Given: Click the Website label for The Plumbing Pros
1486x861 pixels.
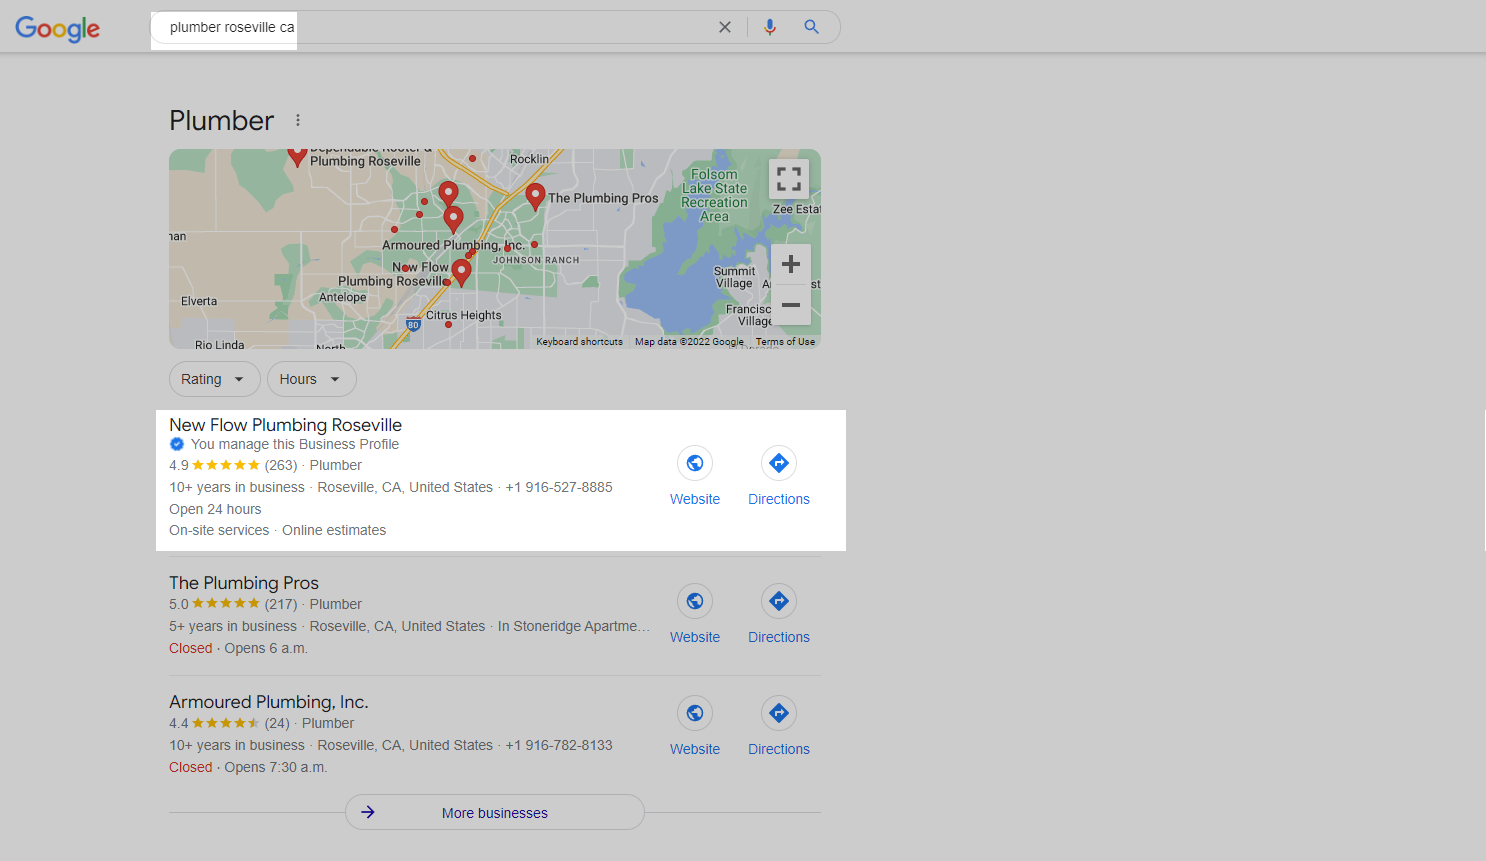Looking at the screenshot, I should 695,637.
